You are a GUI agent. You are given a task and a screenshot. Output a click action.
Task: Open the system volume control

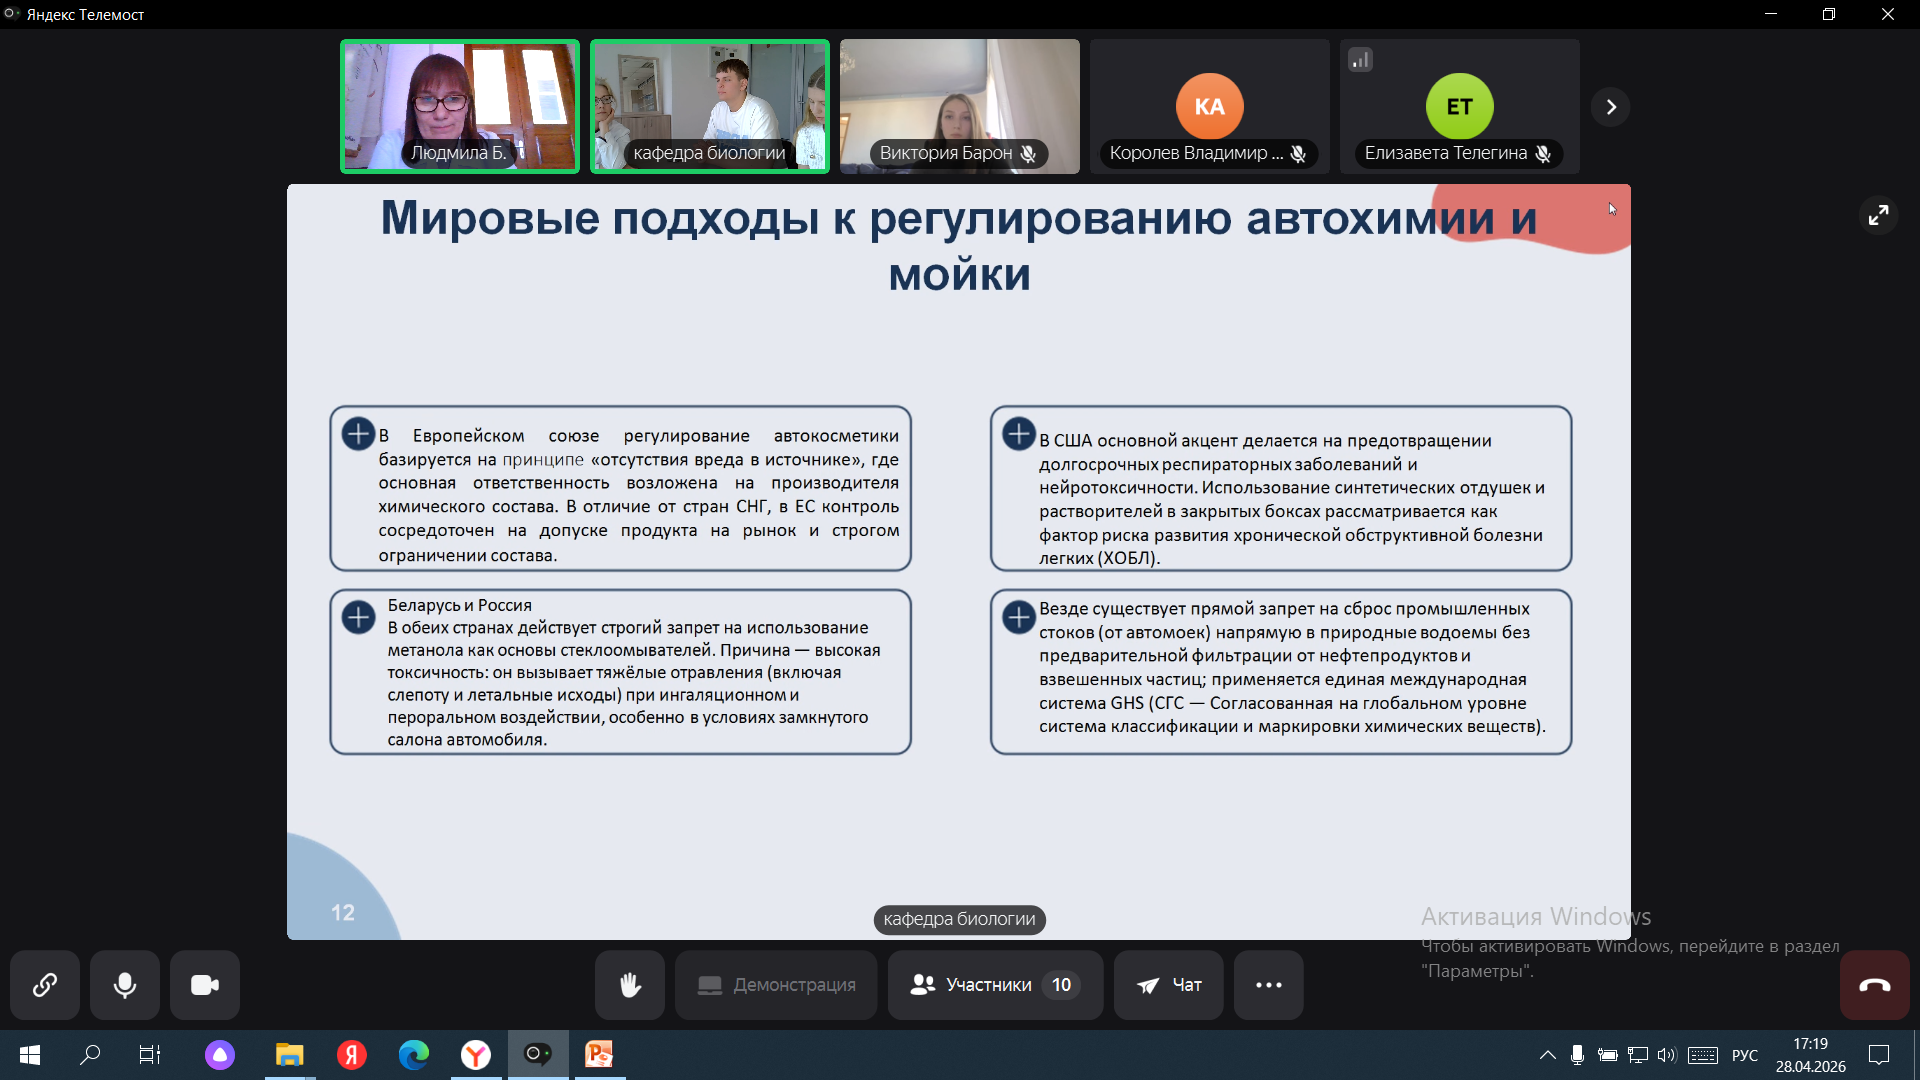pos(1666,1054)
